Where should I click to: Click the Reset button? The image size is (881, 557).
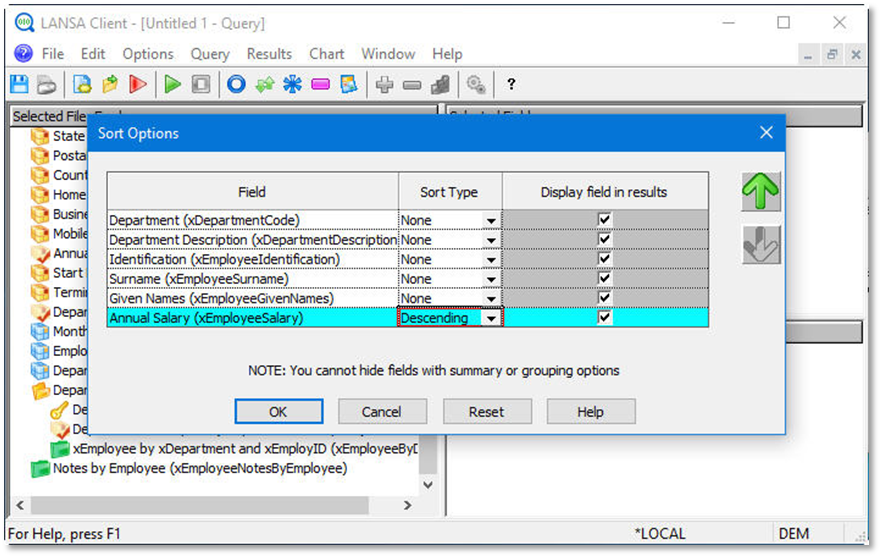(487, 411)
